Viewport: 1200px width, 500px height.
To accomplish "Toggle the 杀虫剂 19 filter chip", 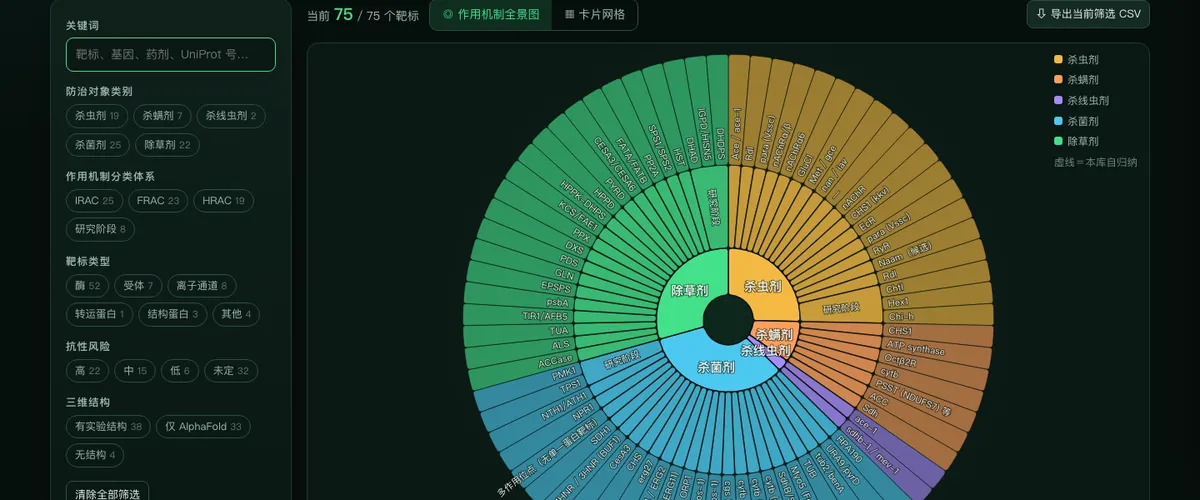I will (97, 116).
